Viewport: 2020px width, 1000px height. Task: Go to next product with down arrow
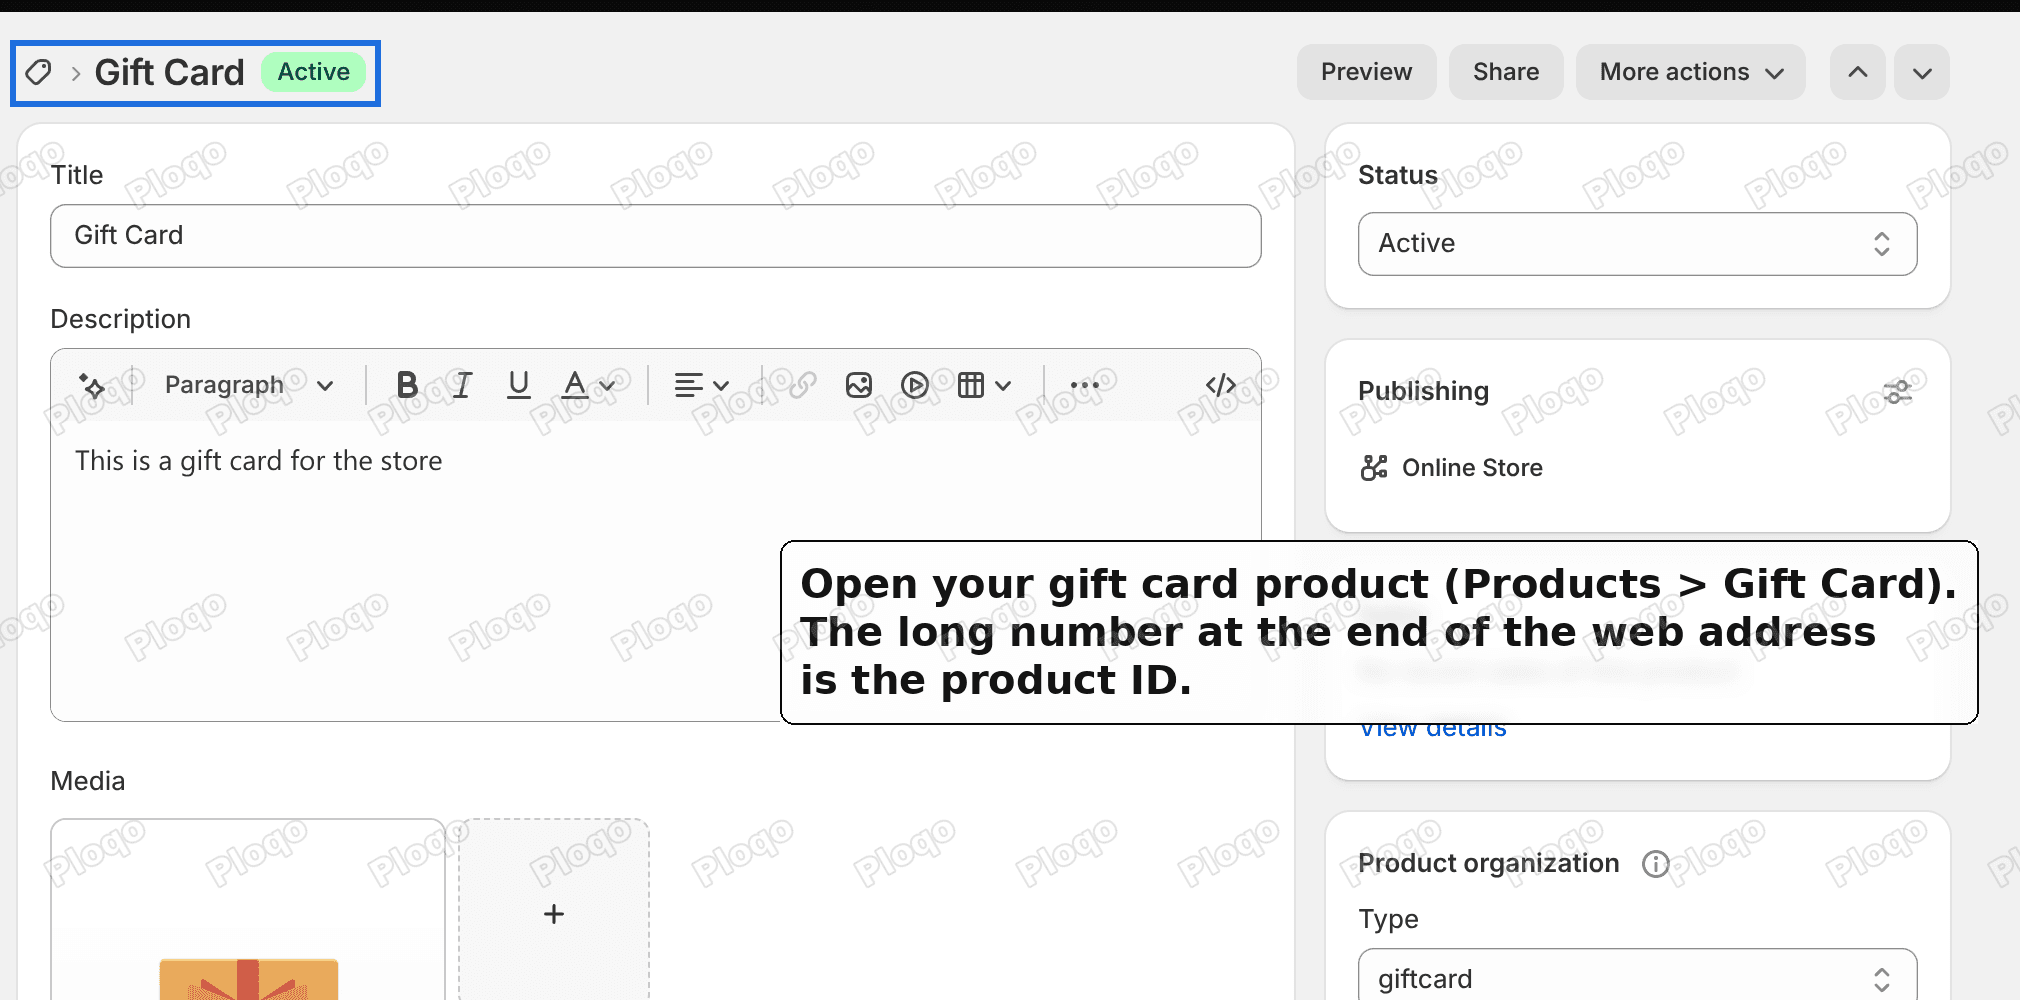coord(1922,72)
